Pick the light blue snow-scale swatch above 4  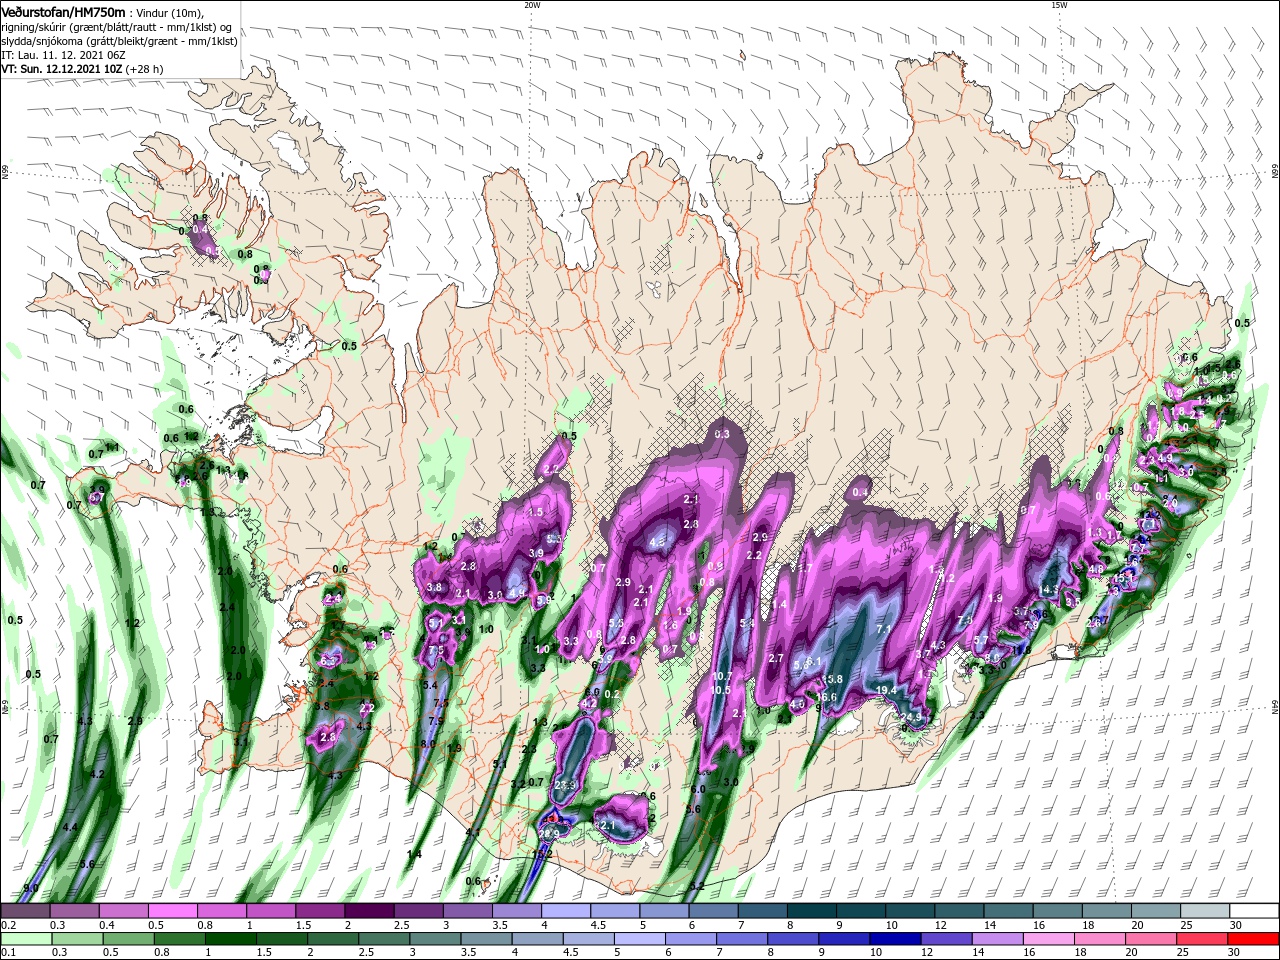[565, 910]
